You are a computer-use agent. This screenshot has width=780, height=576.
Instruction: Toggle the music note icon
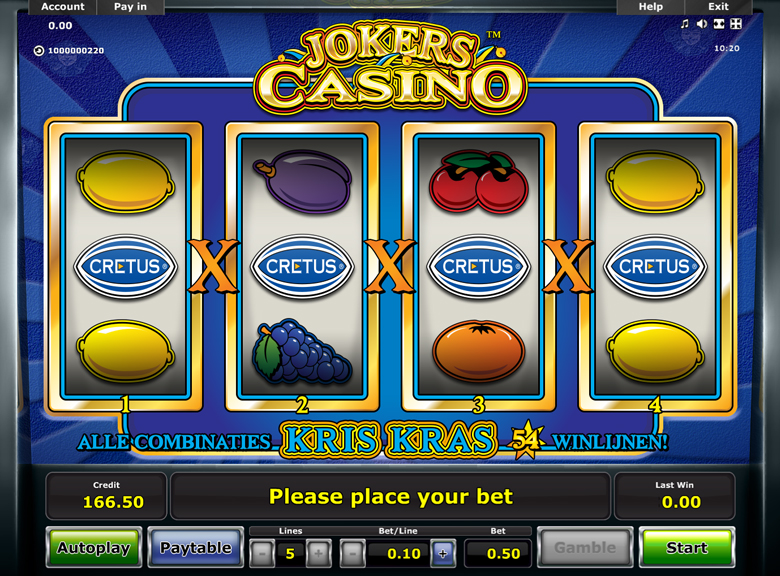(685, 24)
